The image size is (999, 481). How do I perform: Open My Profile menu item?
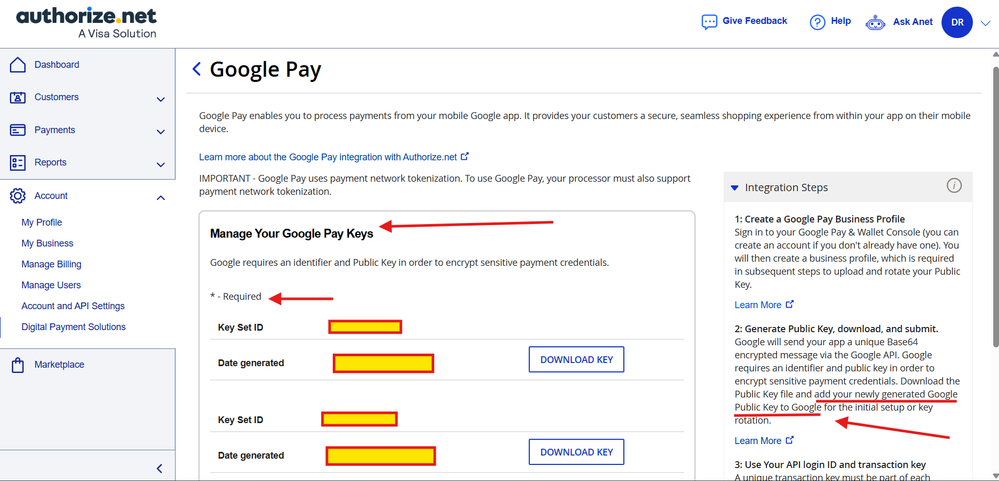coord(41,222)
